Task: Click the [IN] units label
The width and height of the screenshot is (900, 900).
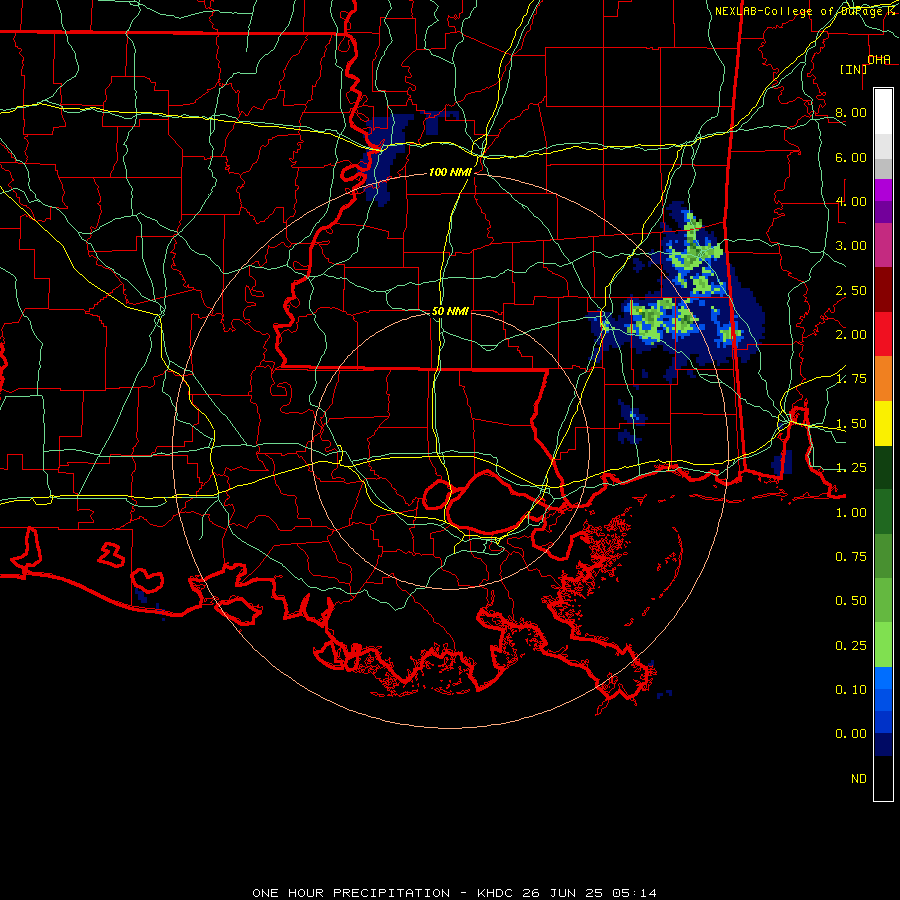Action: 853,69
